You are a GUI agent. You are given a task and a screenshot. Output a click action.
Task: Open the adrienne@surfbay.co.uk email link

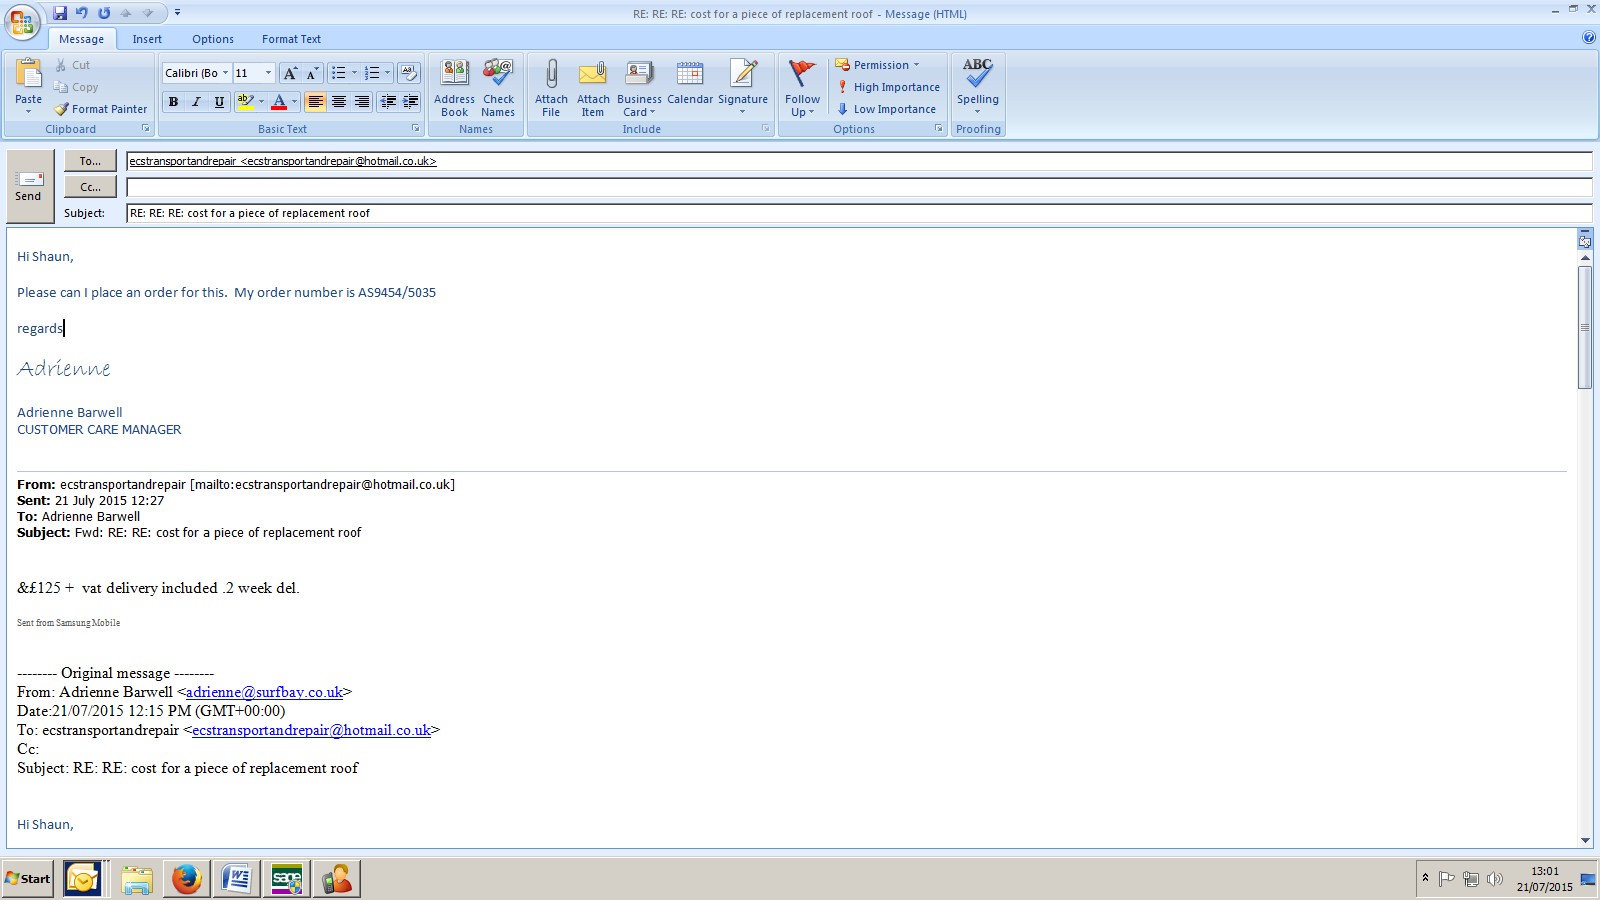[x=264, y=692]
